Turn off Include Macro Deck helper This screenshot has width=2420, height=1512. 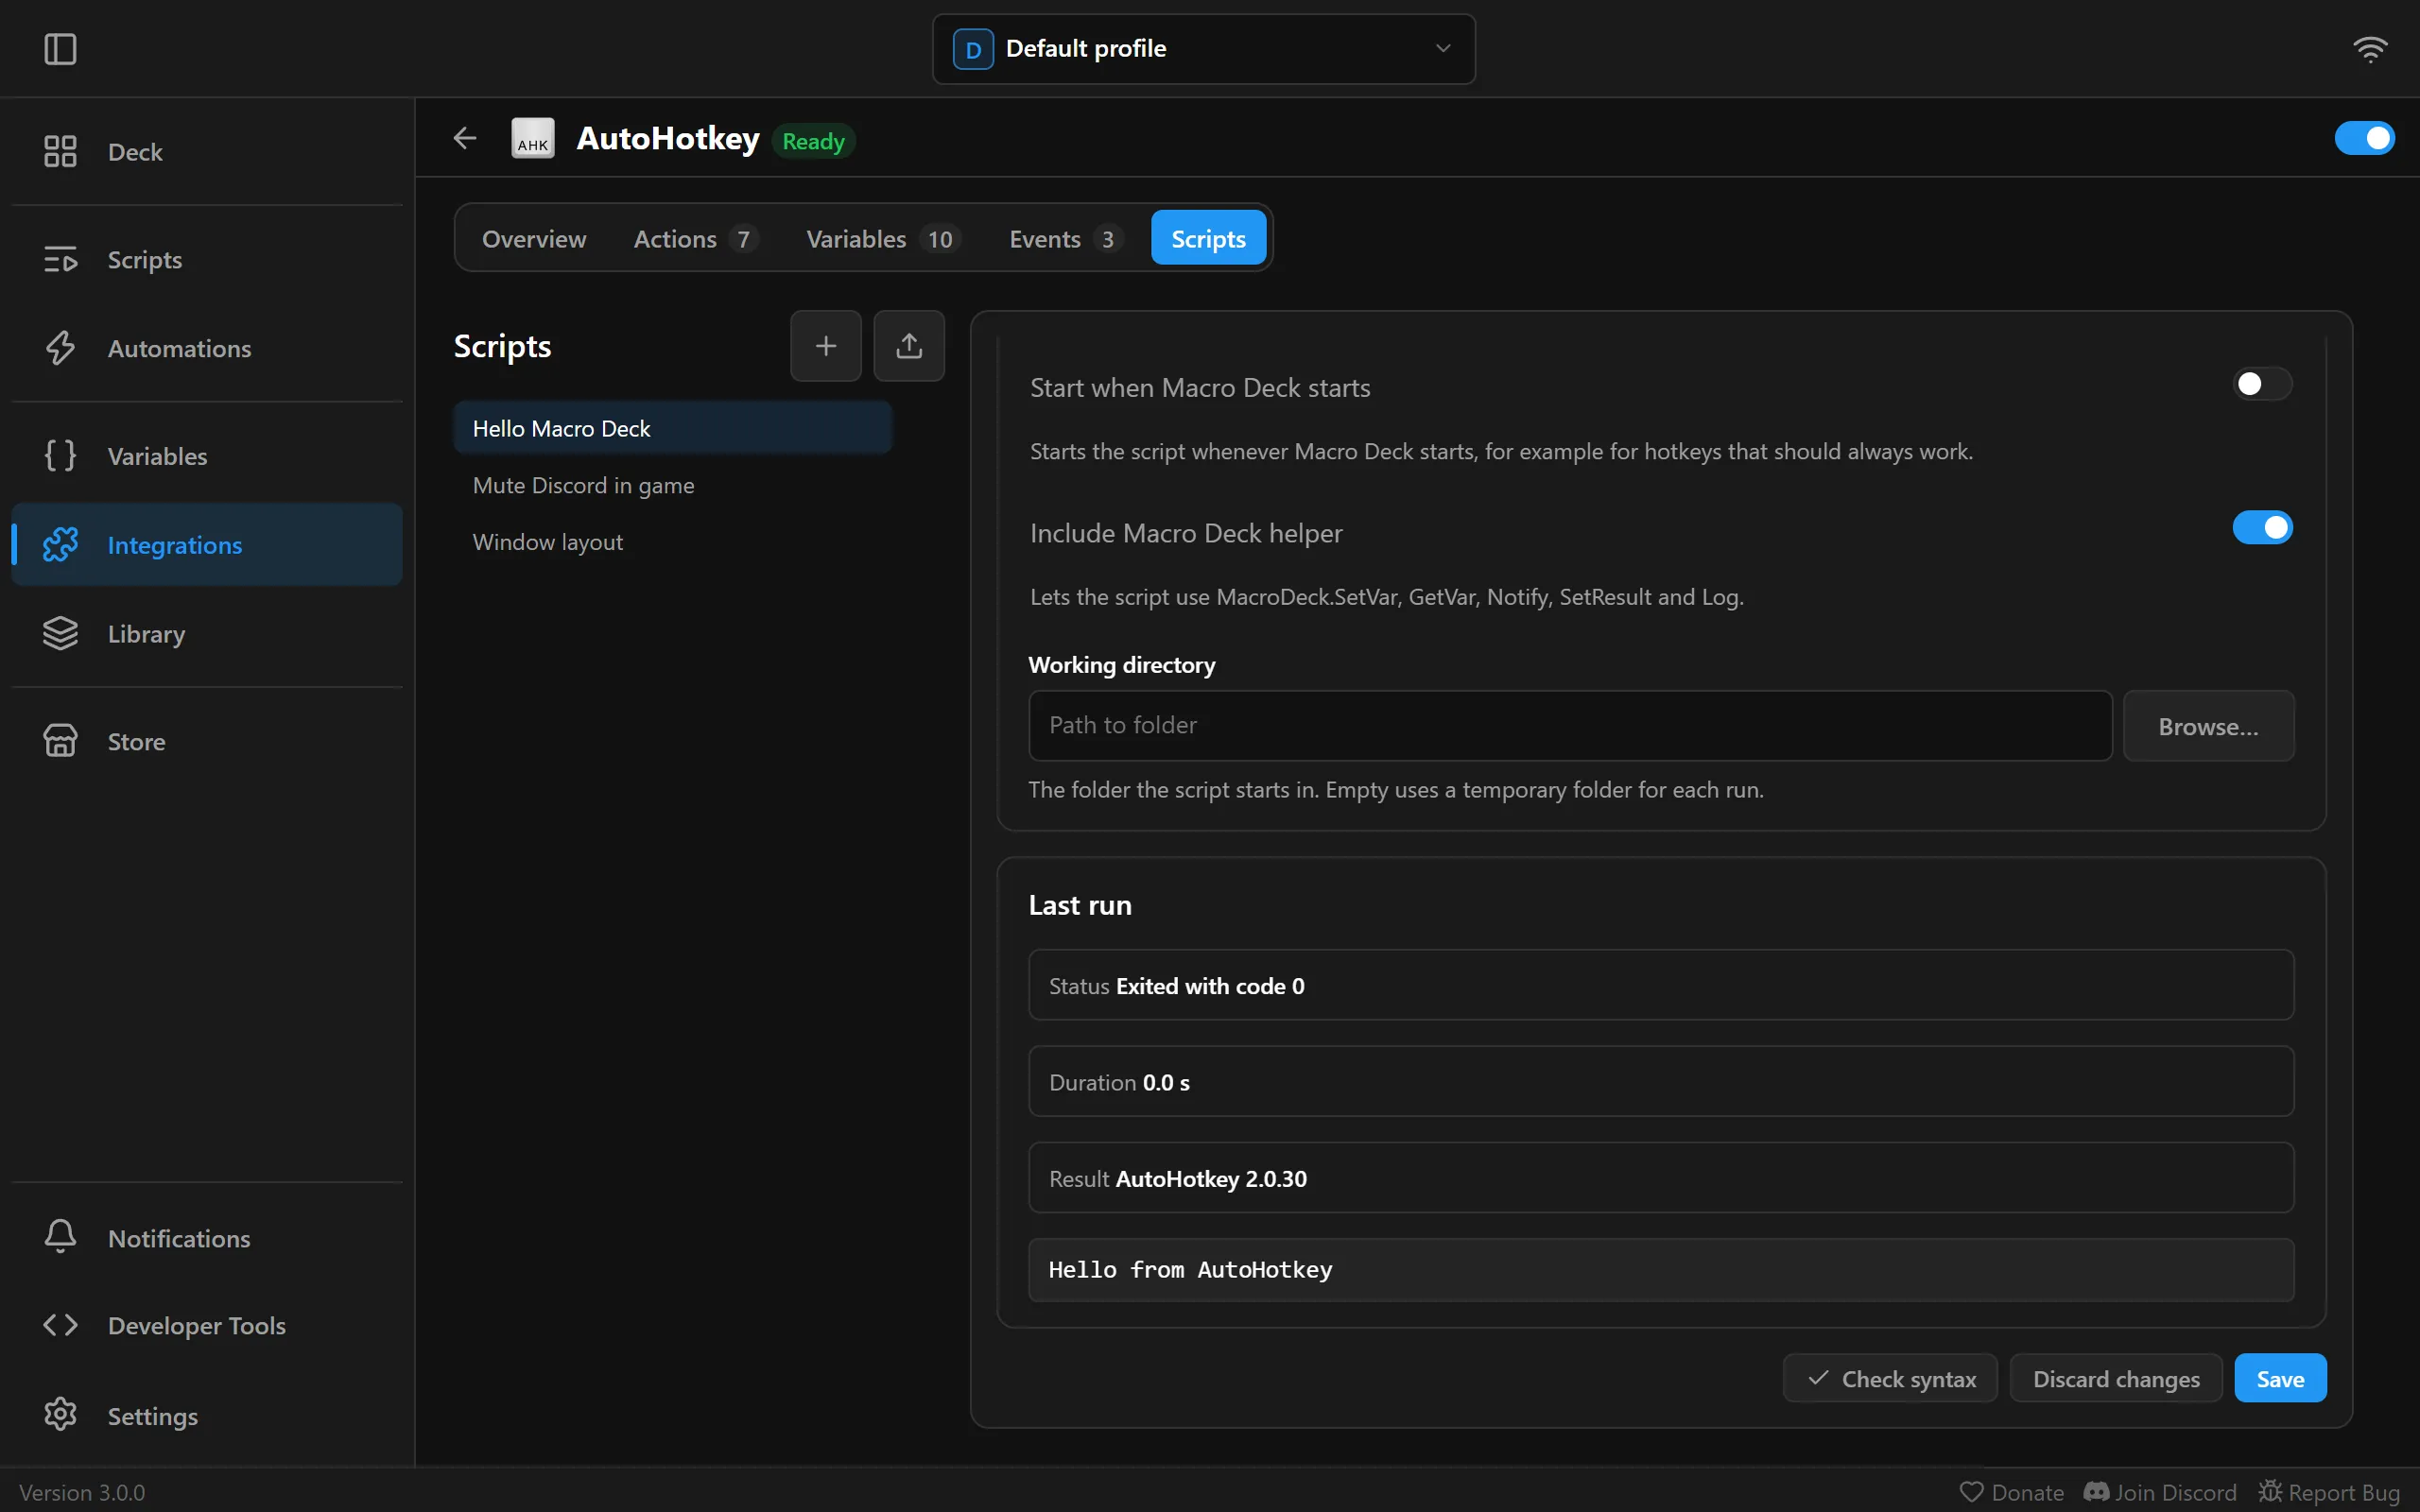(x=2262, y=528)
